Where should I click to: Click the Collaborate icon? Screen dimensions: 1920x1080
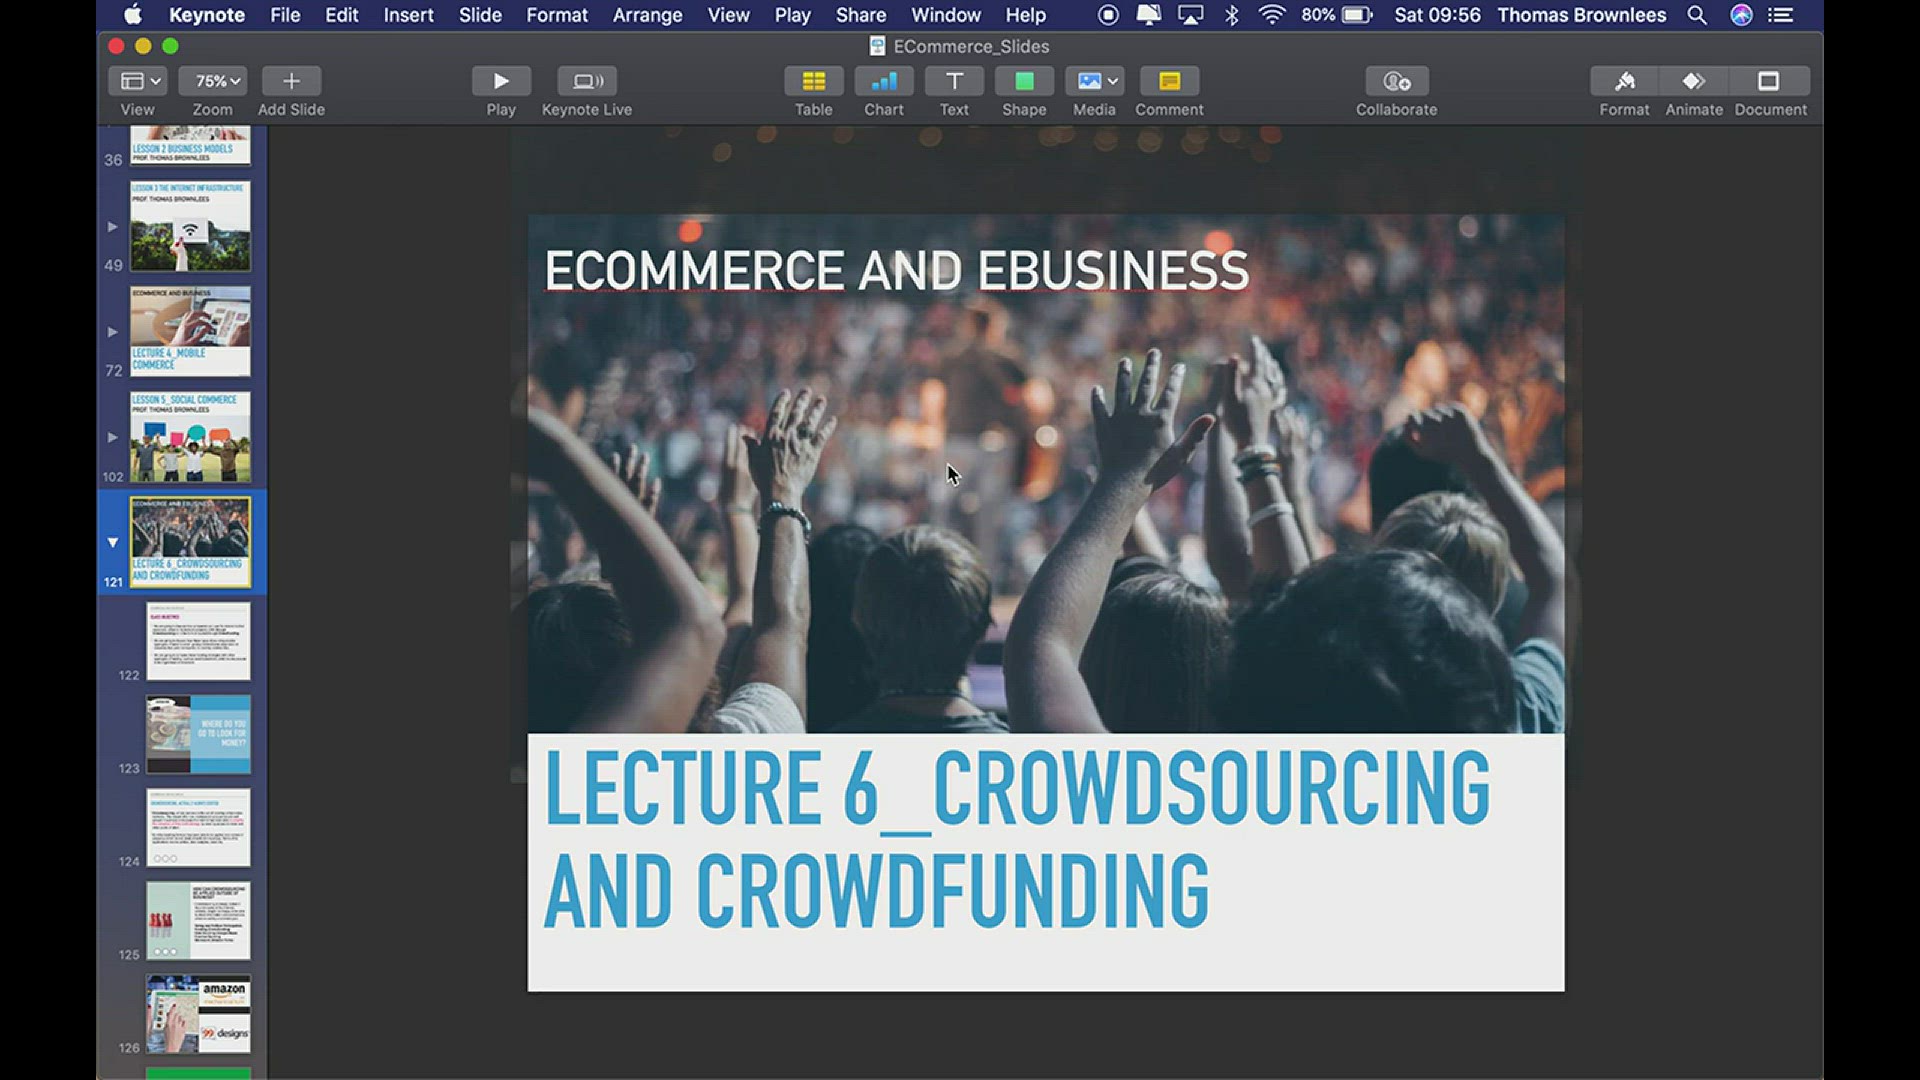tap(1396, 81)
